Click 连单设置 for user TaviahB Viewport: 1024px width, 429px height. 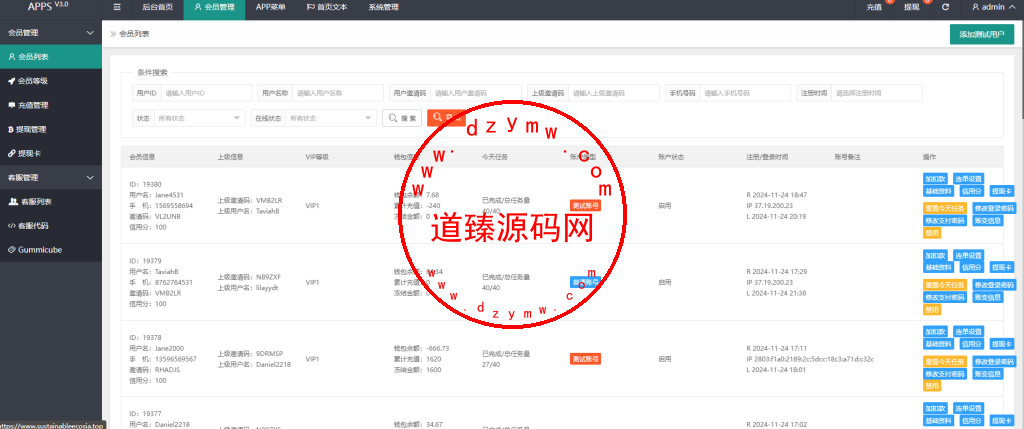coord(968,255)
